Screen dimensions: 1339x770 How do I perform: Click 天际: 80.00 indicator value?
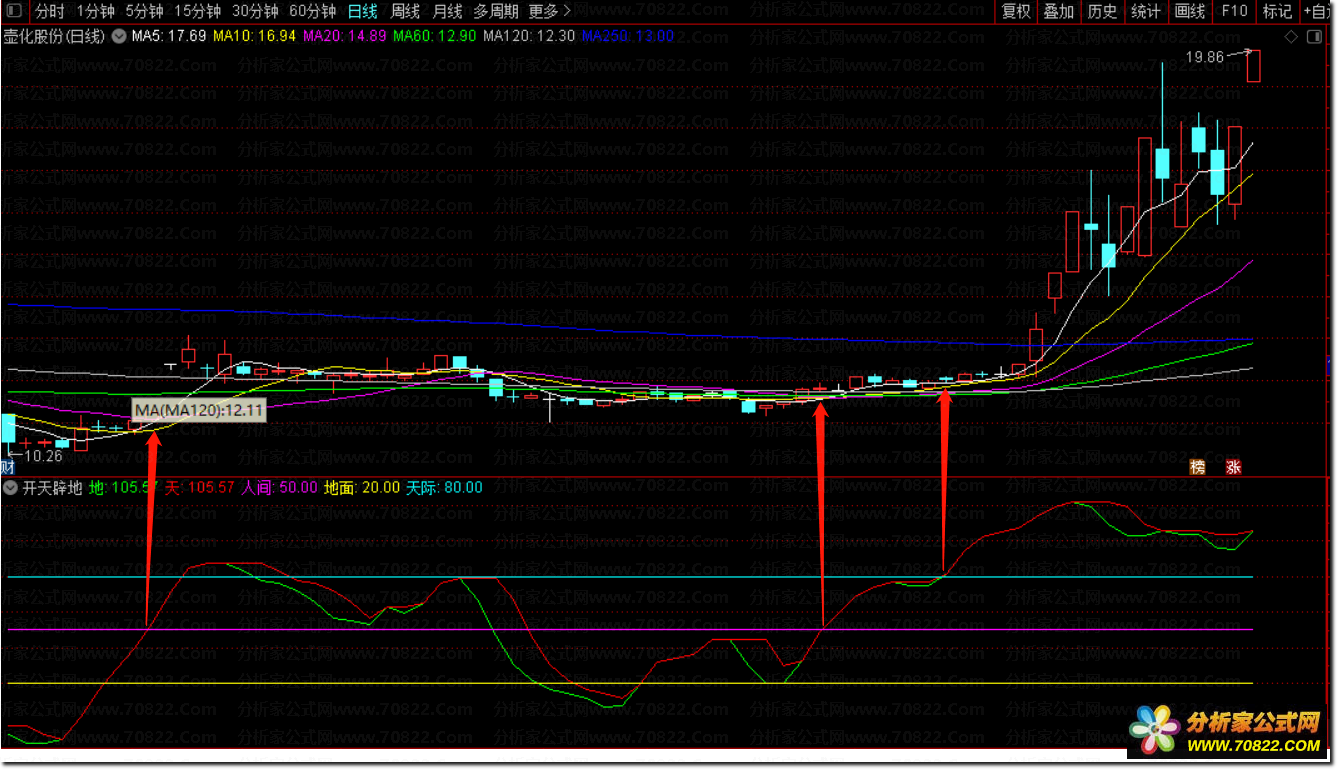click(443, 488)
